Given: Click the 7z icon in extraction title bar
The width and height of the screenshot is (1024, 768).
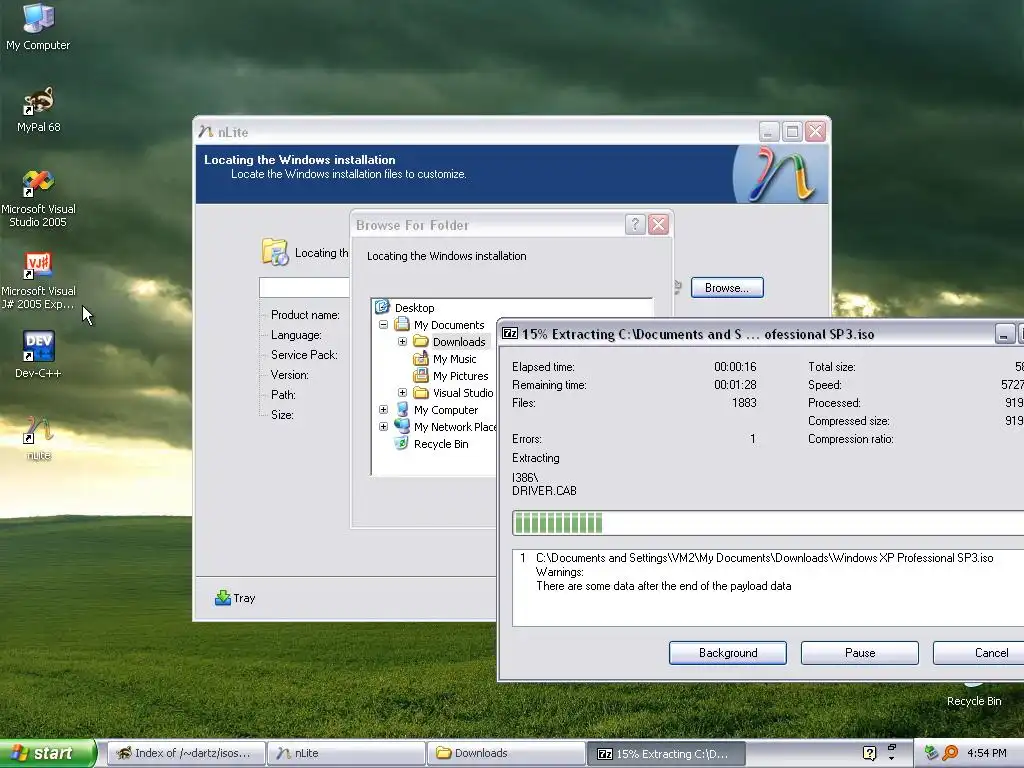Looking at the screenshot, I should 509,334.
